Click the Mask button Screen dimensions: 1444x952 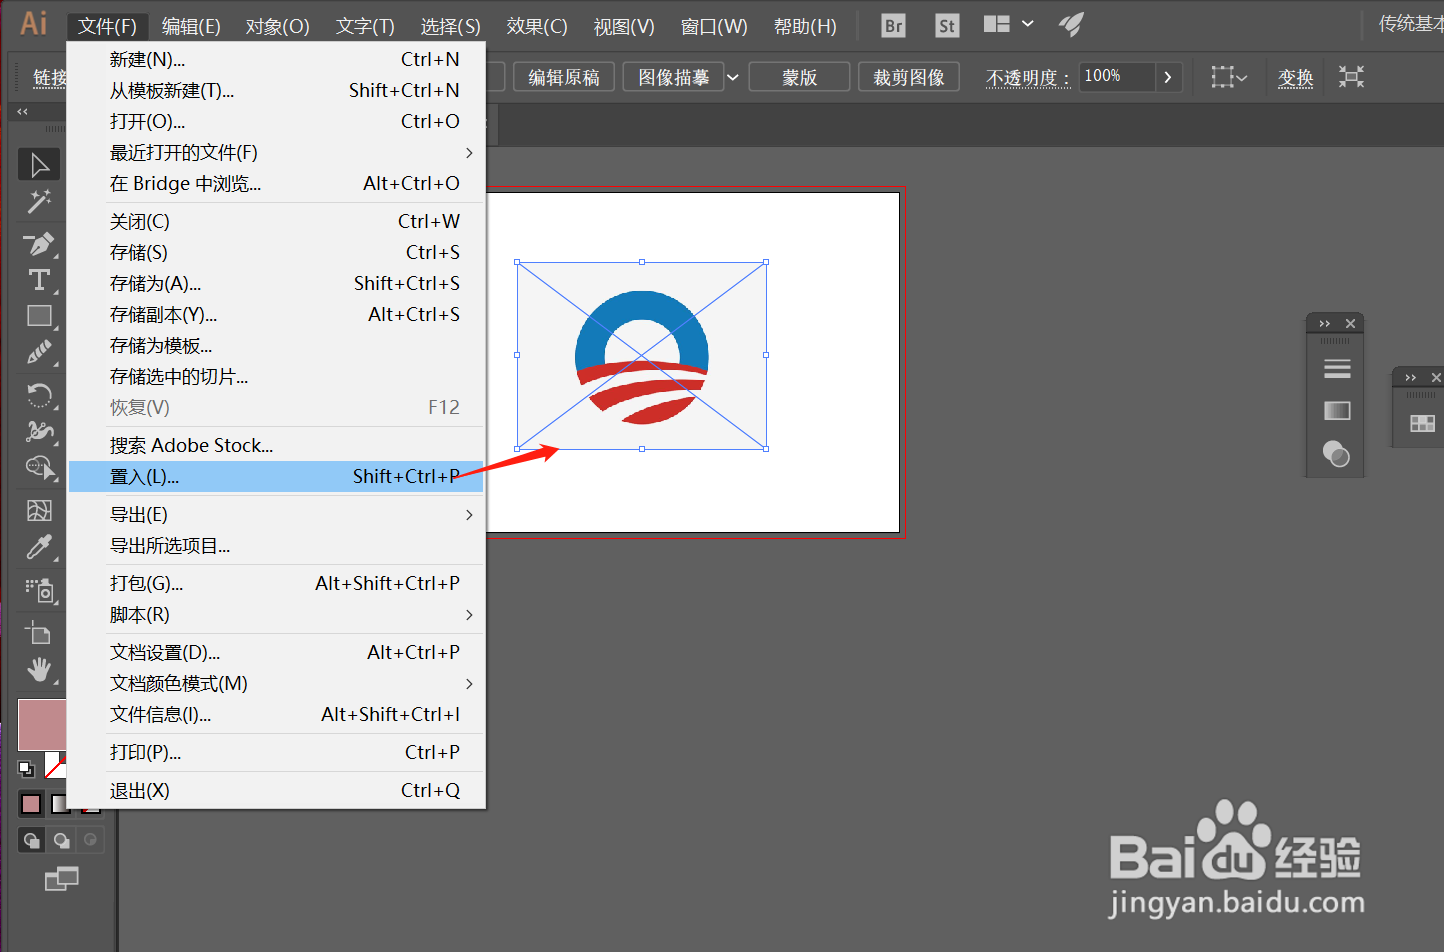799,77
